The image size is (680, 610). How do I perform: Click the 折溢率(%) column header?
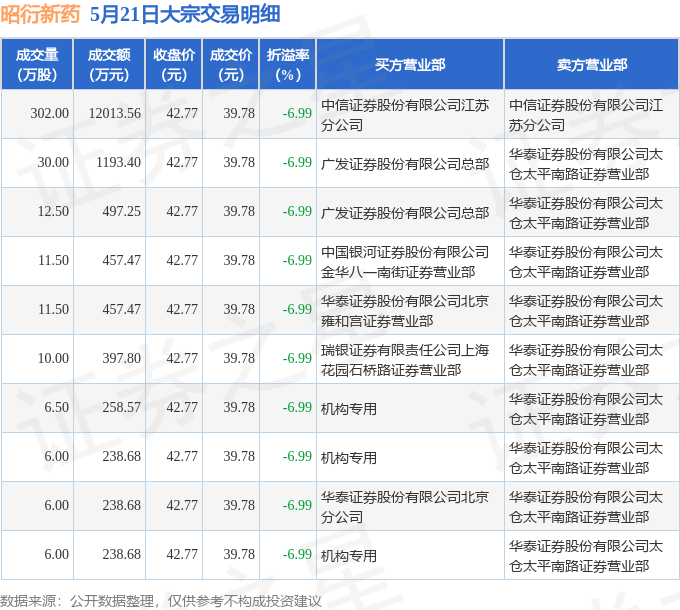tap(288, 65)
